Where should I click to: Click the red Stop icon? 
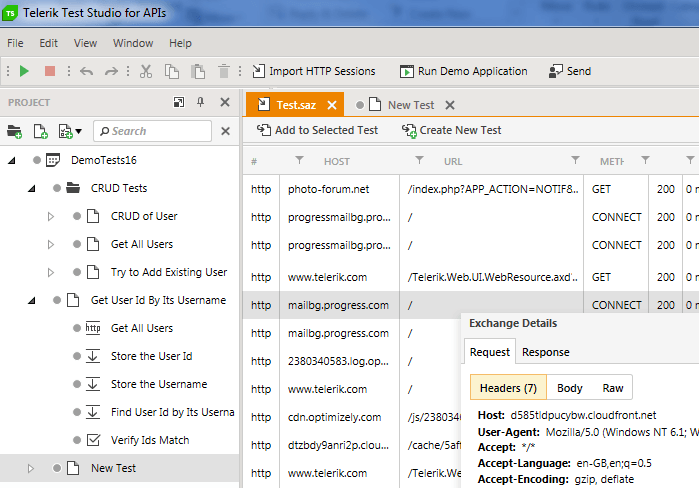(x=50, y=71)
